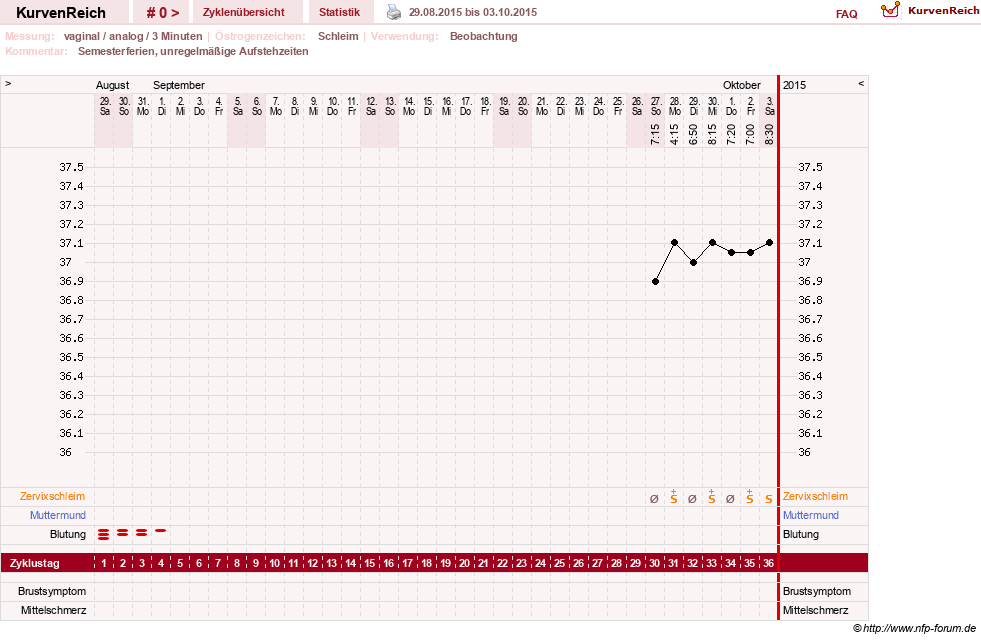Click the temperature point on 3. Oktober

click(770, 243)
